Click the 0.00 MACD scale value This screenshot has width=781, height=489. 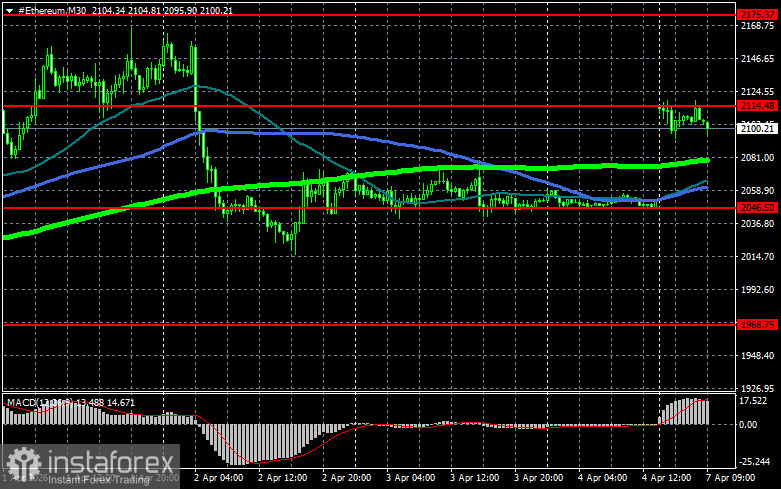click(748, 425)
